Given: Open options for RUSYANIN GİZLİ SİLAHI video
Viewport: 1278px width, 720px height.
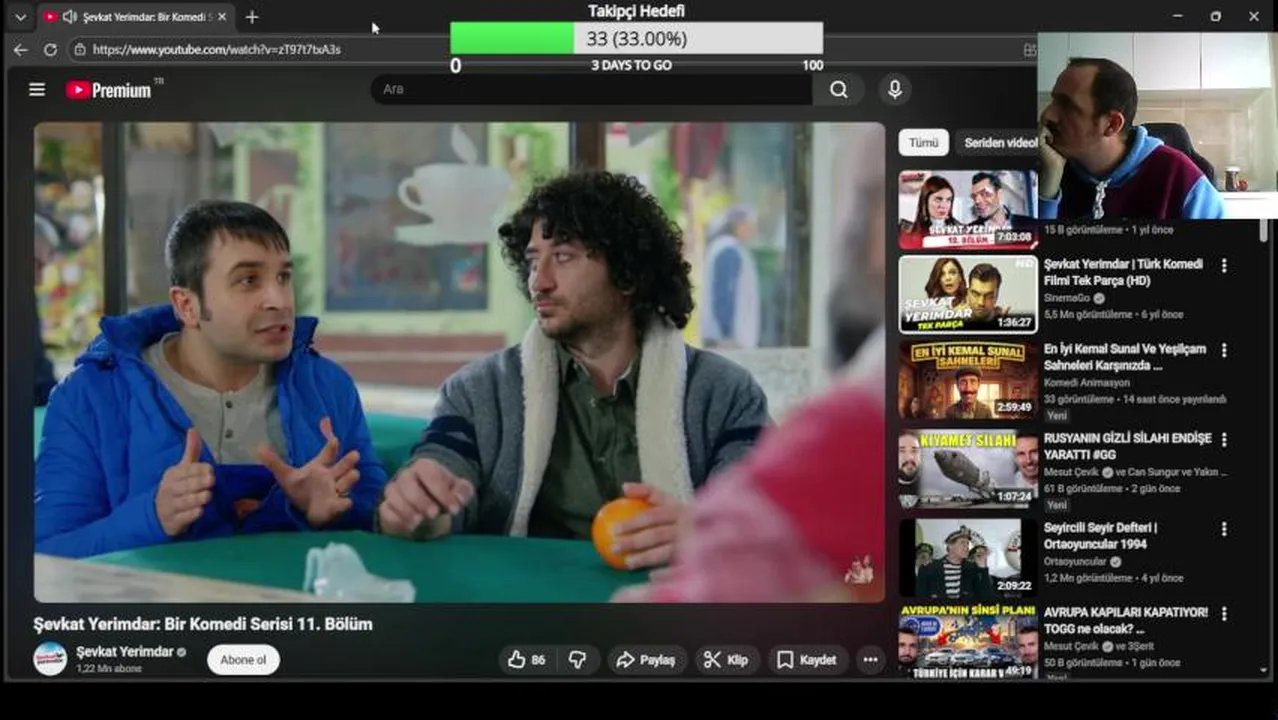Looking at the screenshot, I should [x=1224, y=440].
